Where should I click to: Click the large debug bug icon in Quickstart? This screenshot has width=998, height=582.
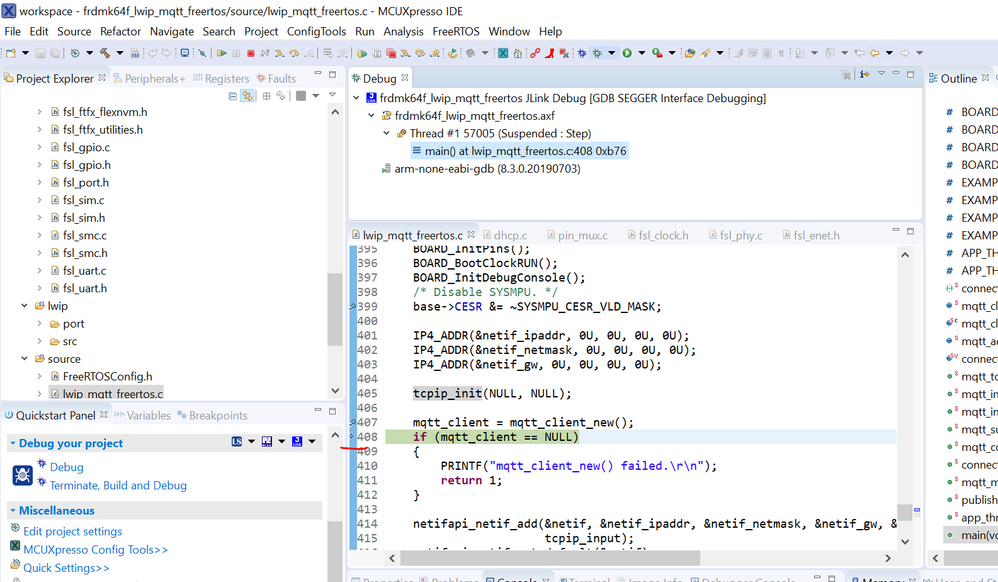[22, 475]
